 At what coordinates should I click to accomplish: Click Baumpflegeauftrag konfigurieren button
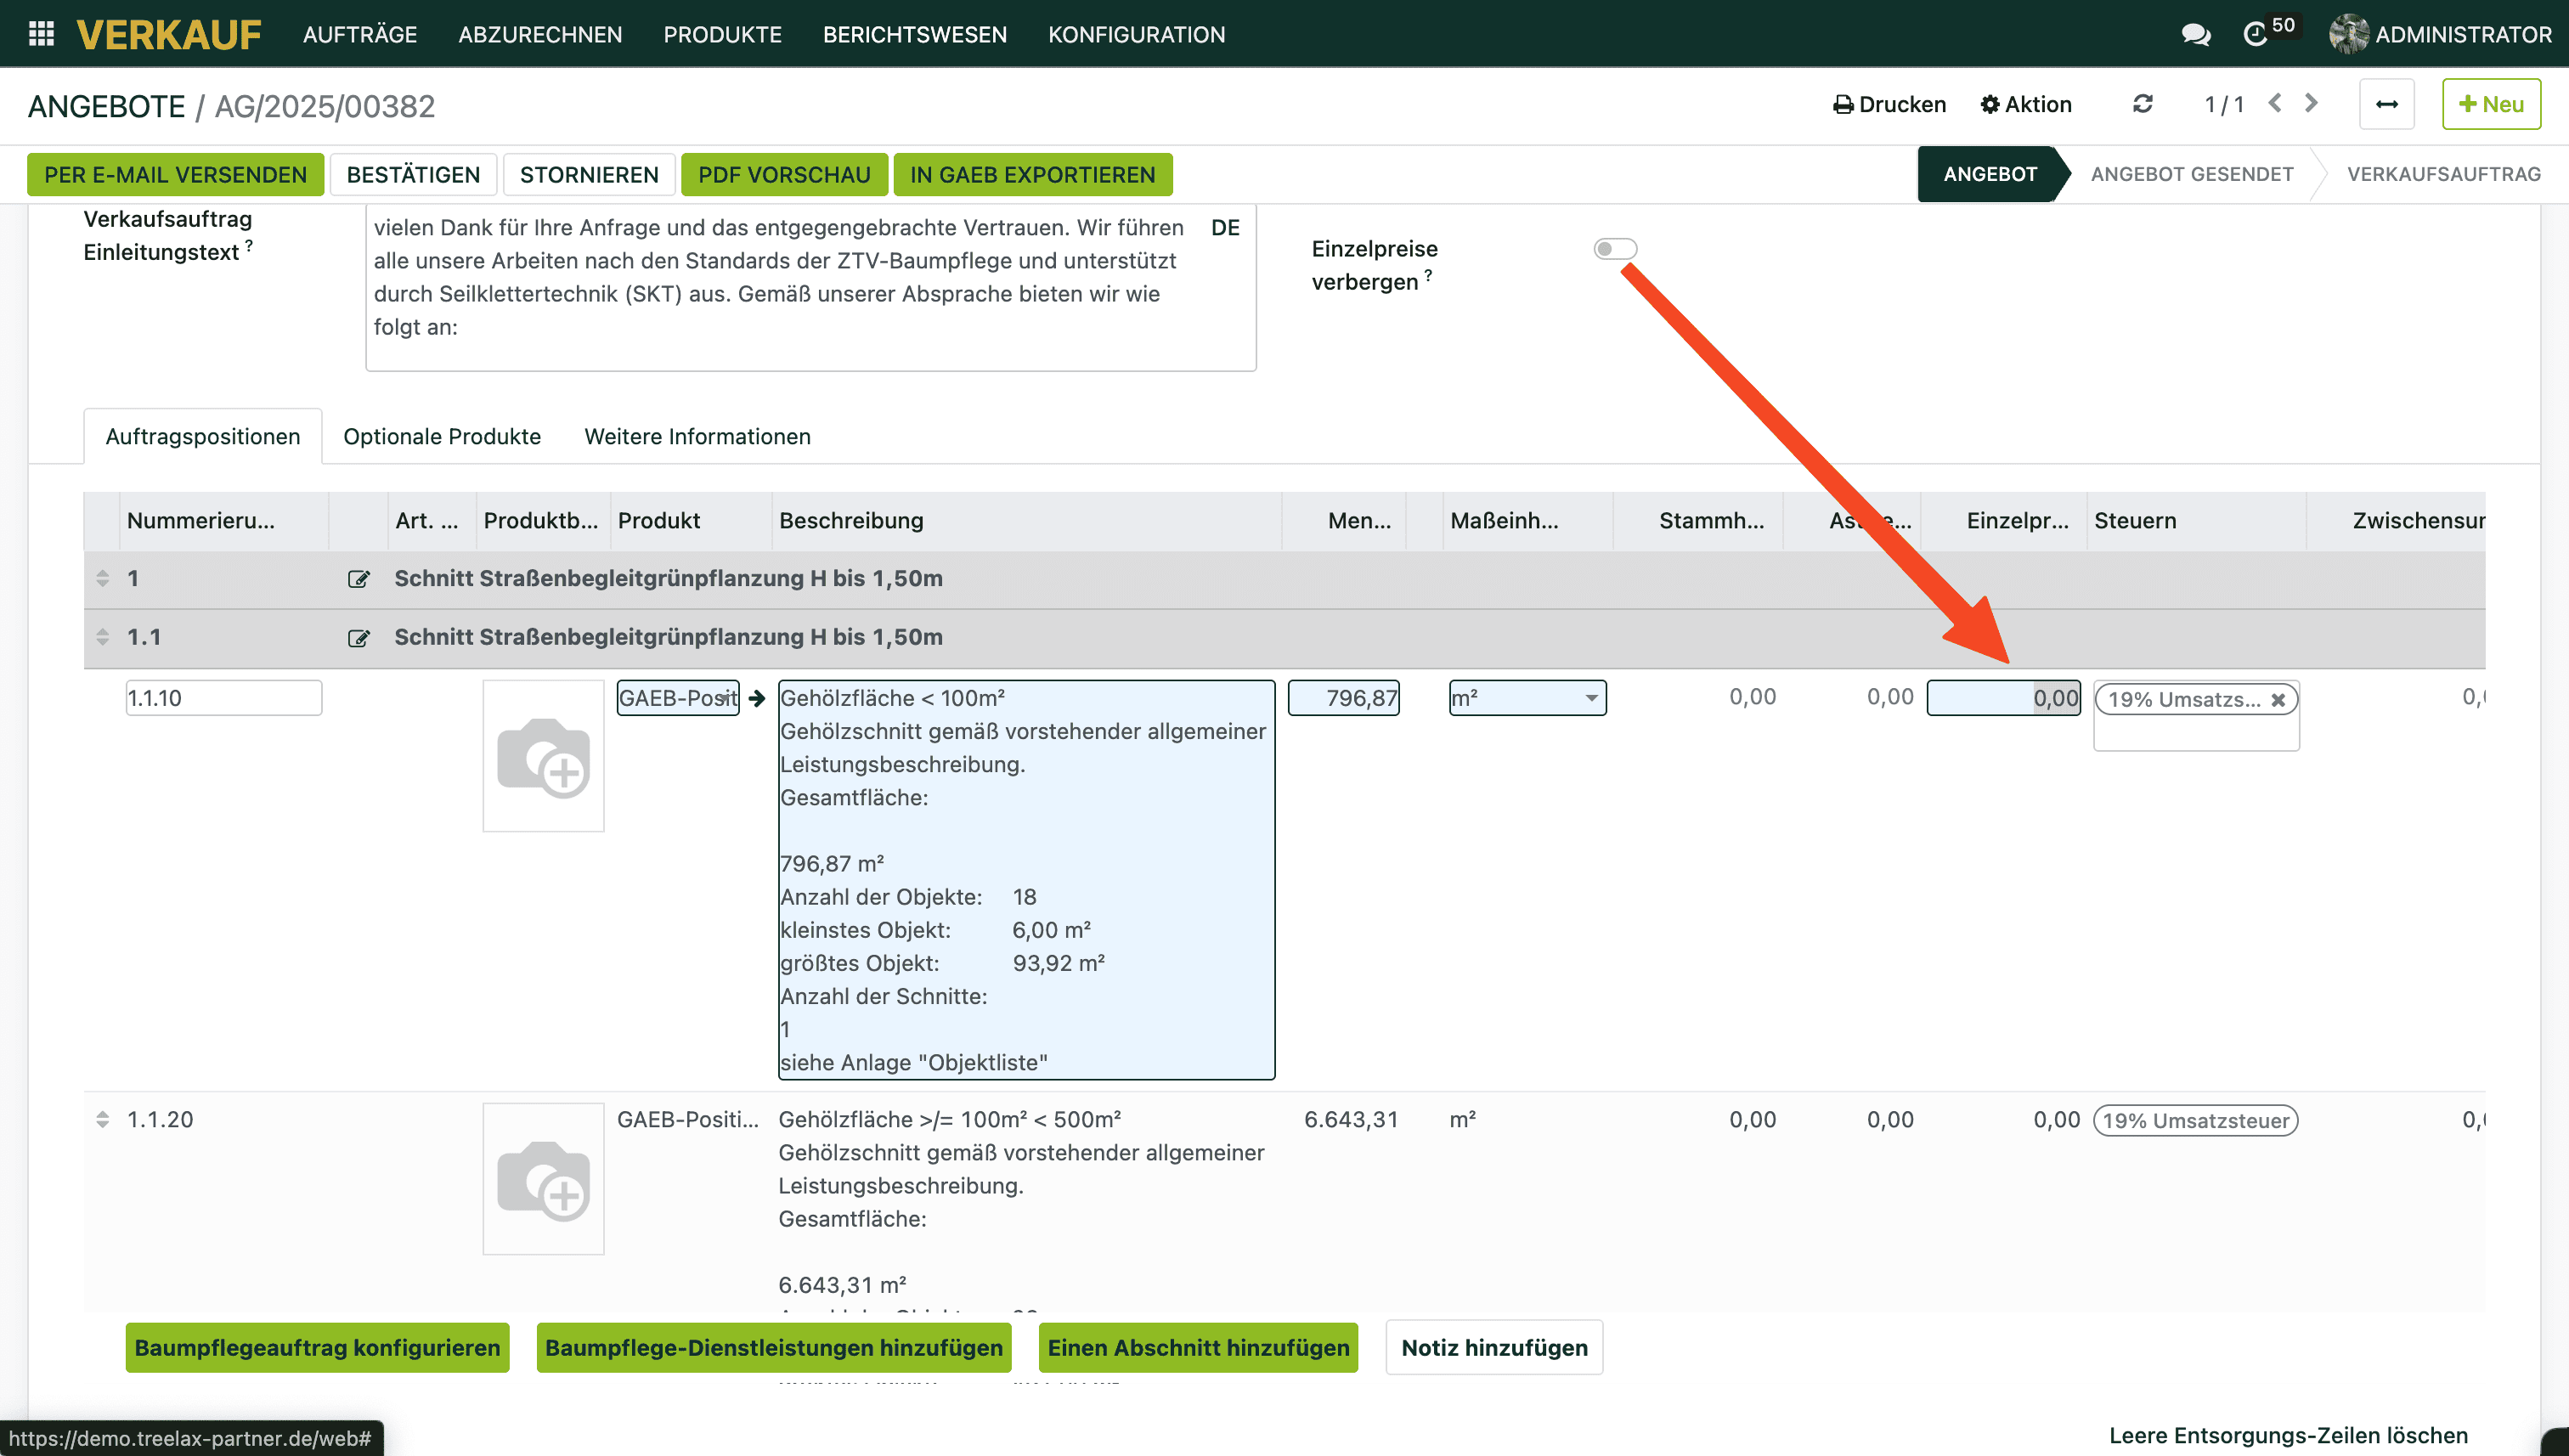pyautogui.click(x=317, y=1347)
